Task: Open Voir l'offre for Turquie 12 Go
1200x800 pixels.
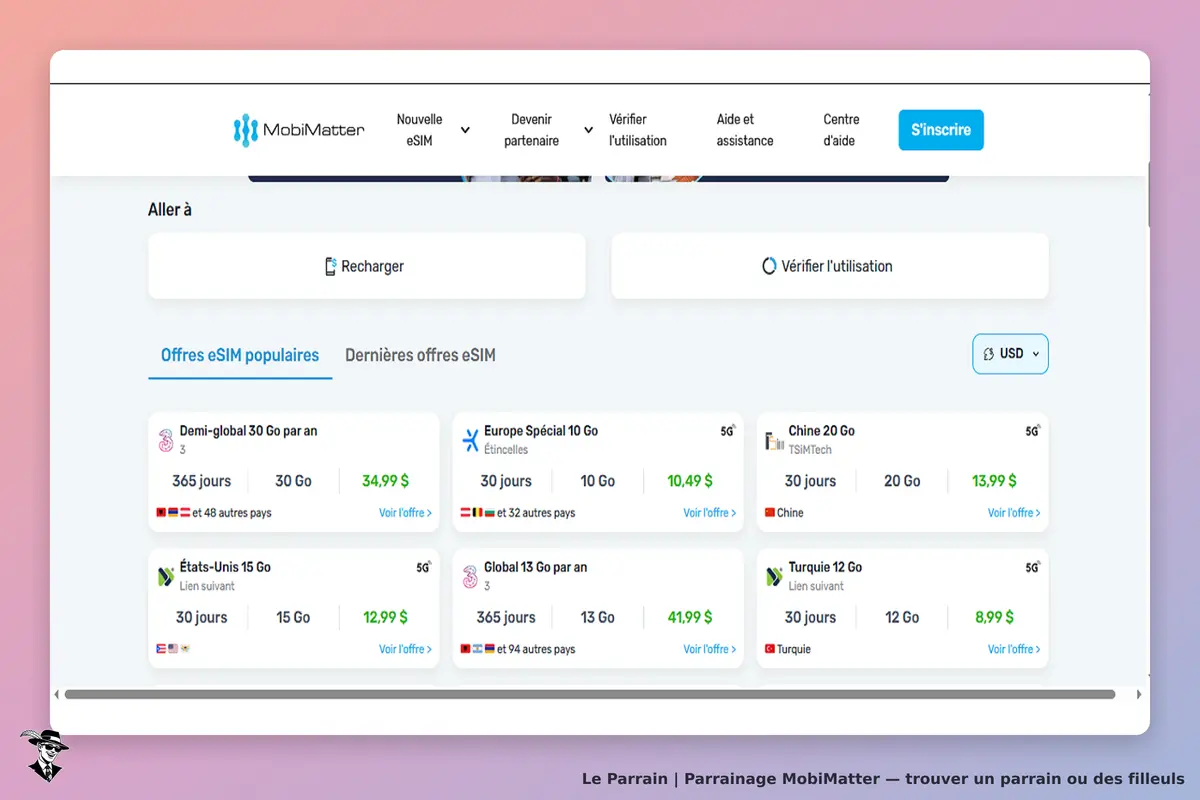Action: [x=1014, y=649]
